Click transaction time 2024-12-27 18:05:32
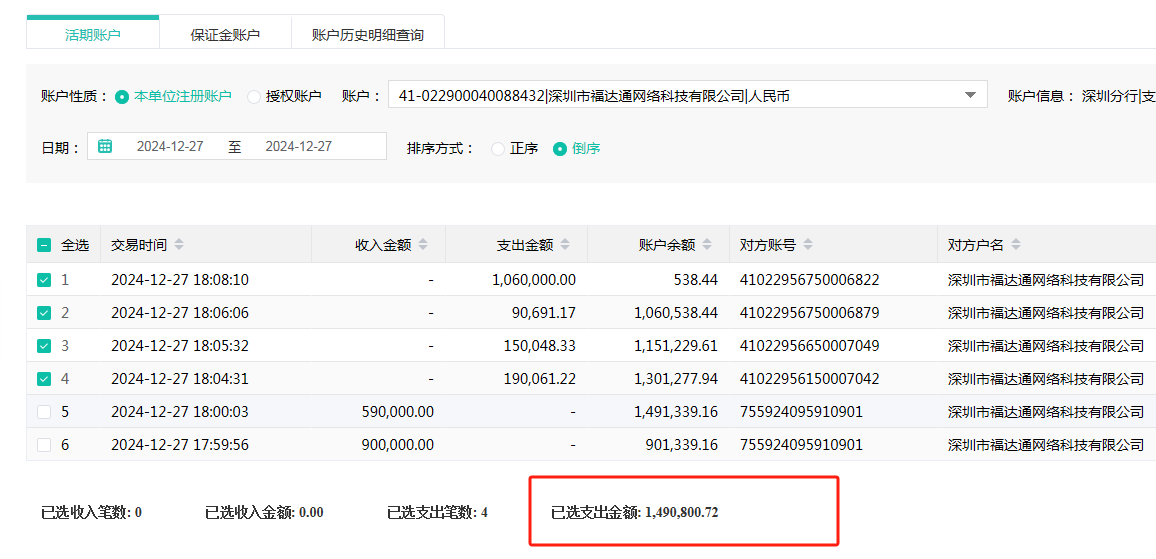1156x559 pixels. click(180, 345)
